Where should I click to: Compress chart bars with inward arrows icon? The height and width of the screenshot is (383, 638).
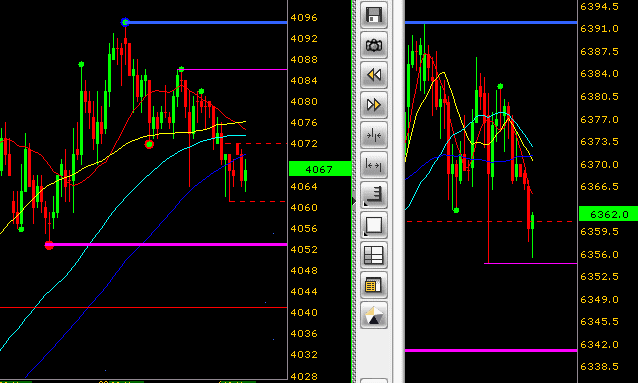coord(374,135)
